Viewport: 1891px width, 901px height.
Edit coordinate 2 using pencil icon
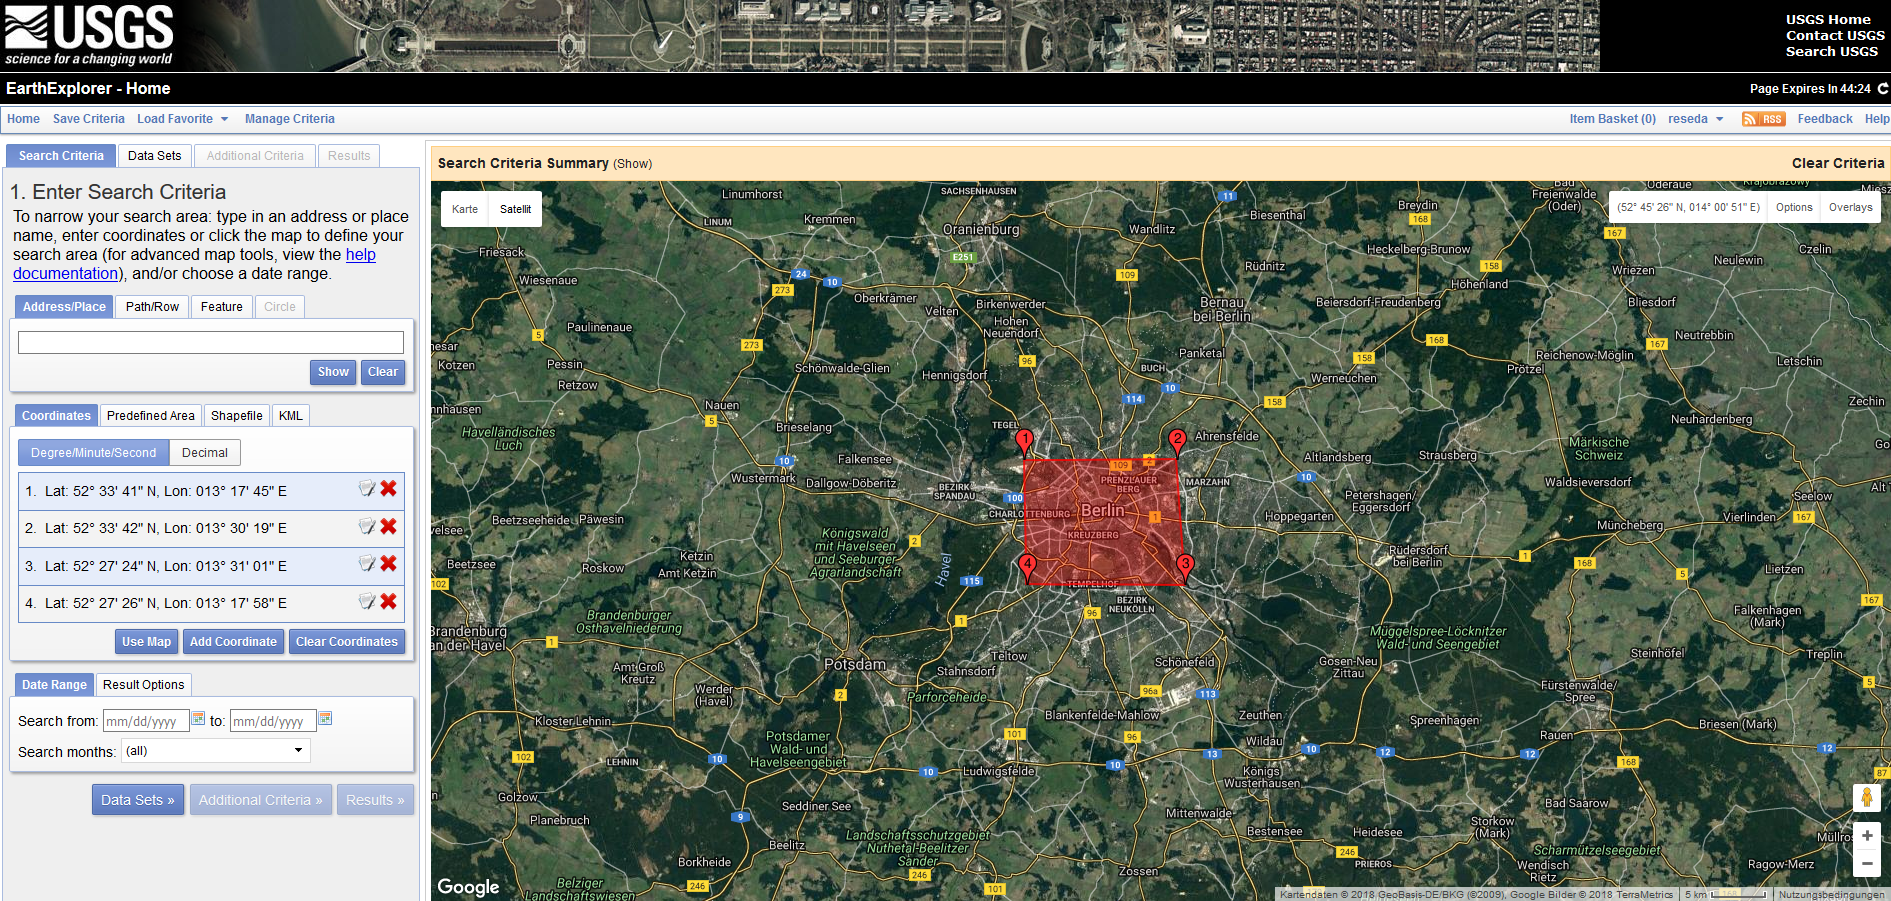367,526
